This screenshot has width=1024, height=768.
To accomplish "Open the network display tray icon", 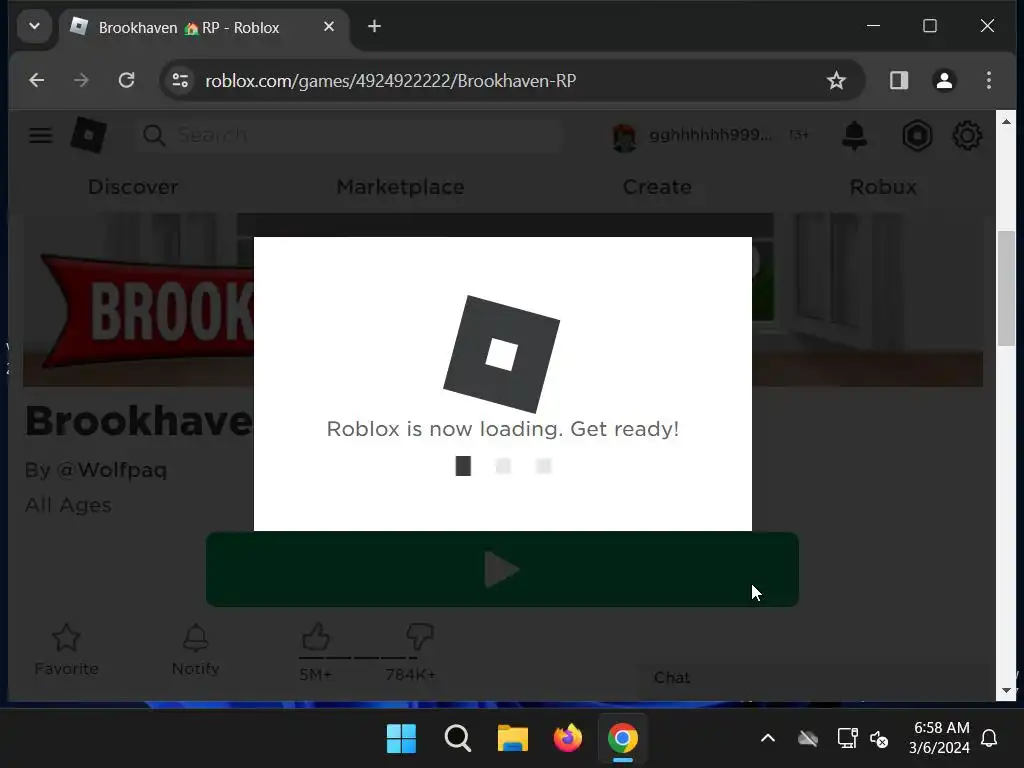I will click(848, 739).
